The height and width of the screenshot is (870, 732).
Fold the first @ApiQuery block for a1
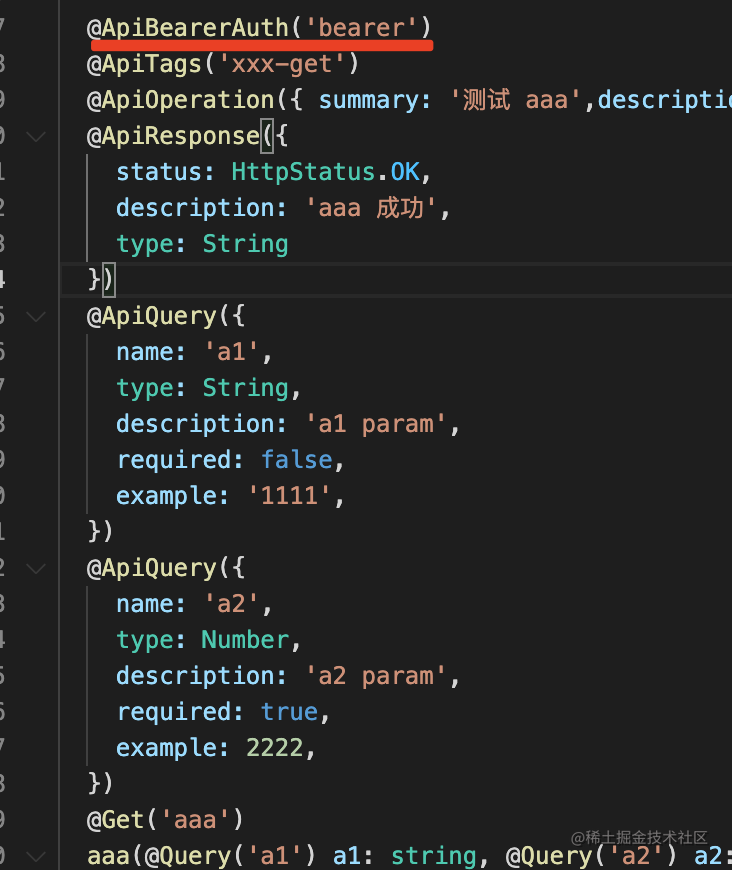pos(37,316)
